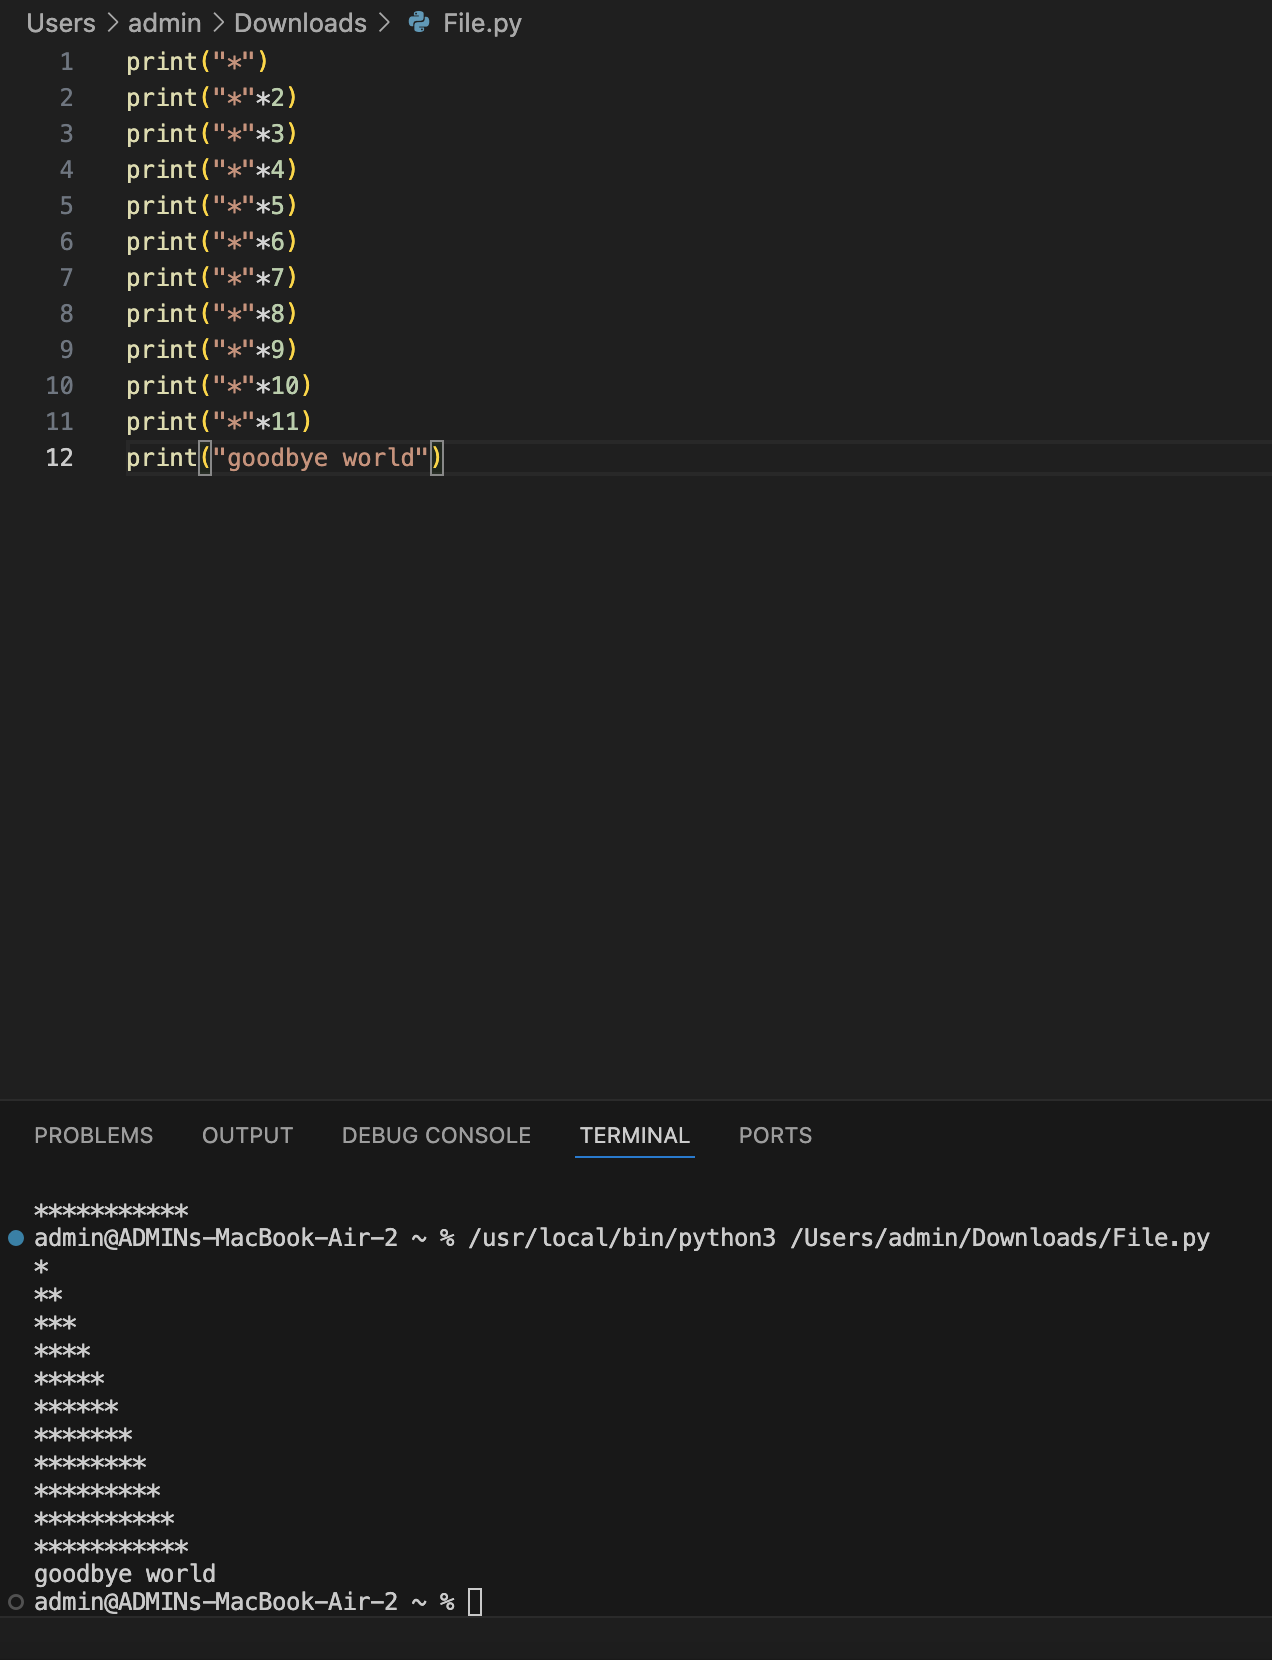The image size is (1272, 1660).
Task: Click the chevron after Users breadcrumb
Action: pos(112,23)
